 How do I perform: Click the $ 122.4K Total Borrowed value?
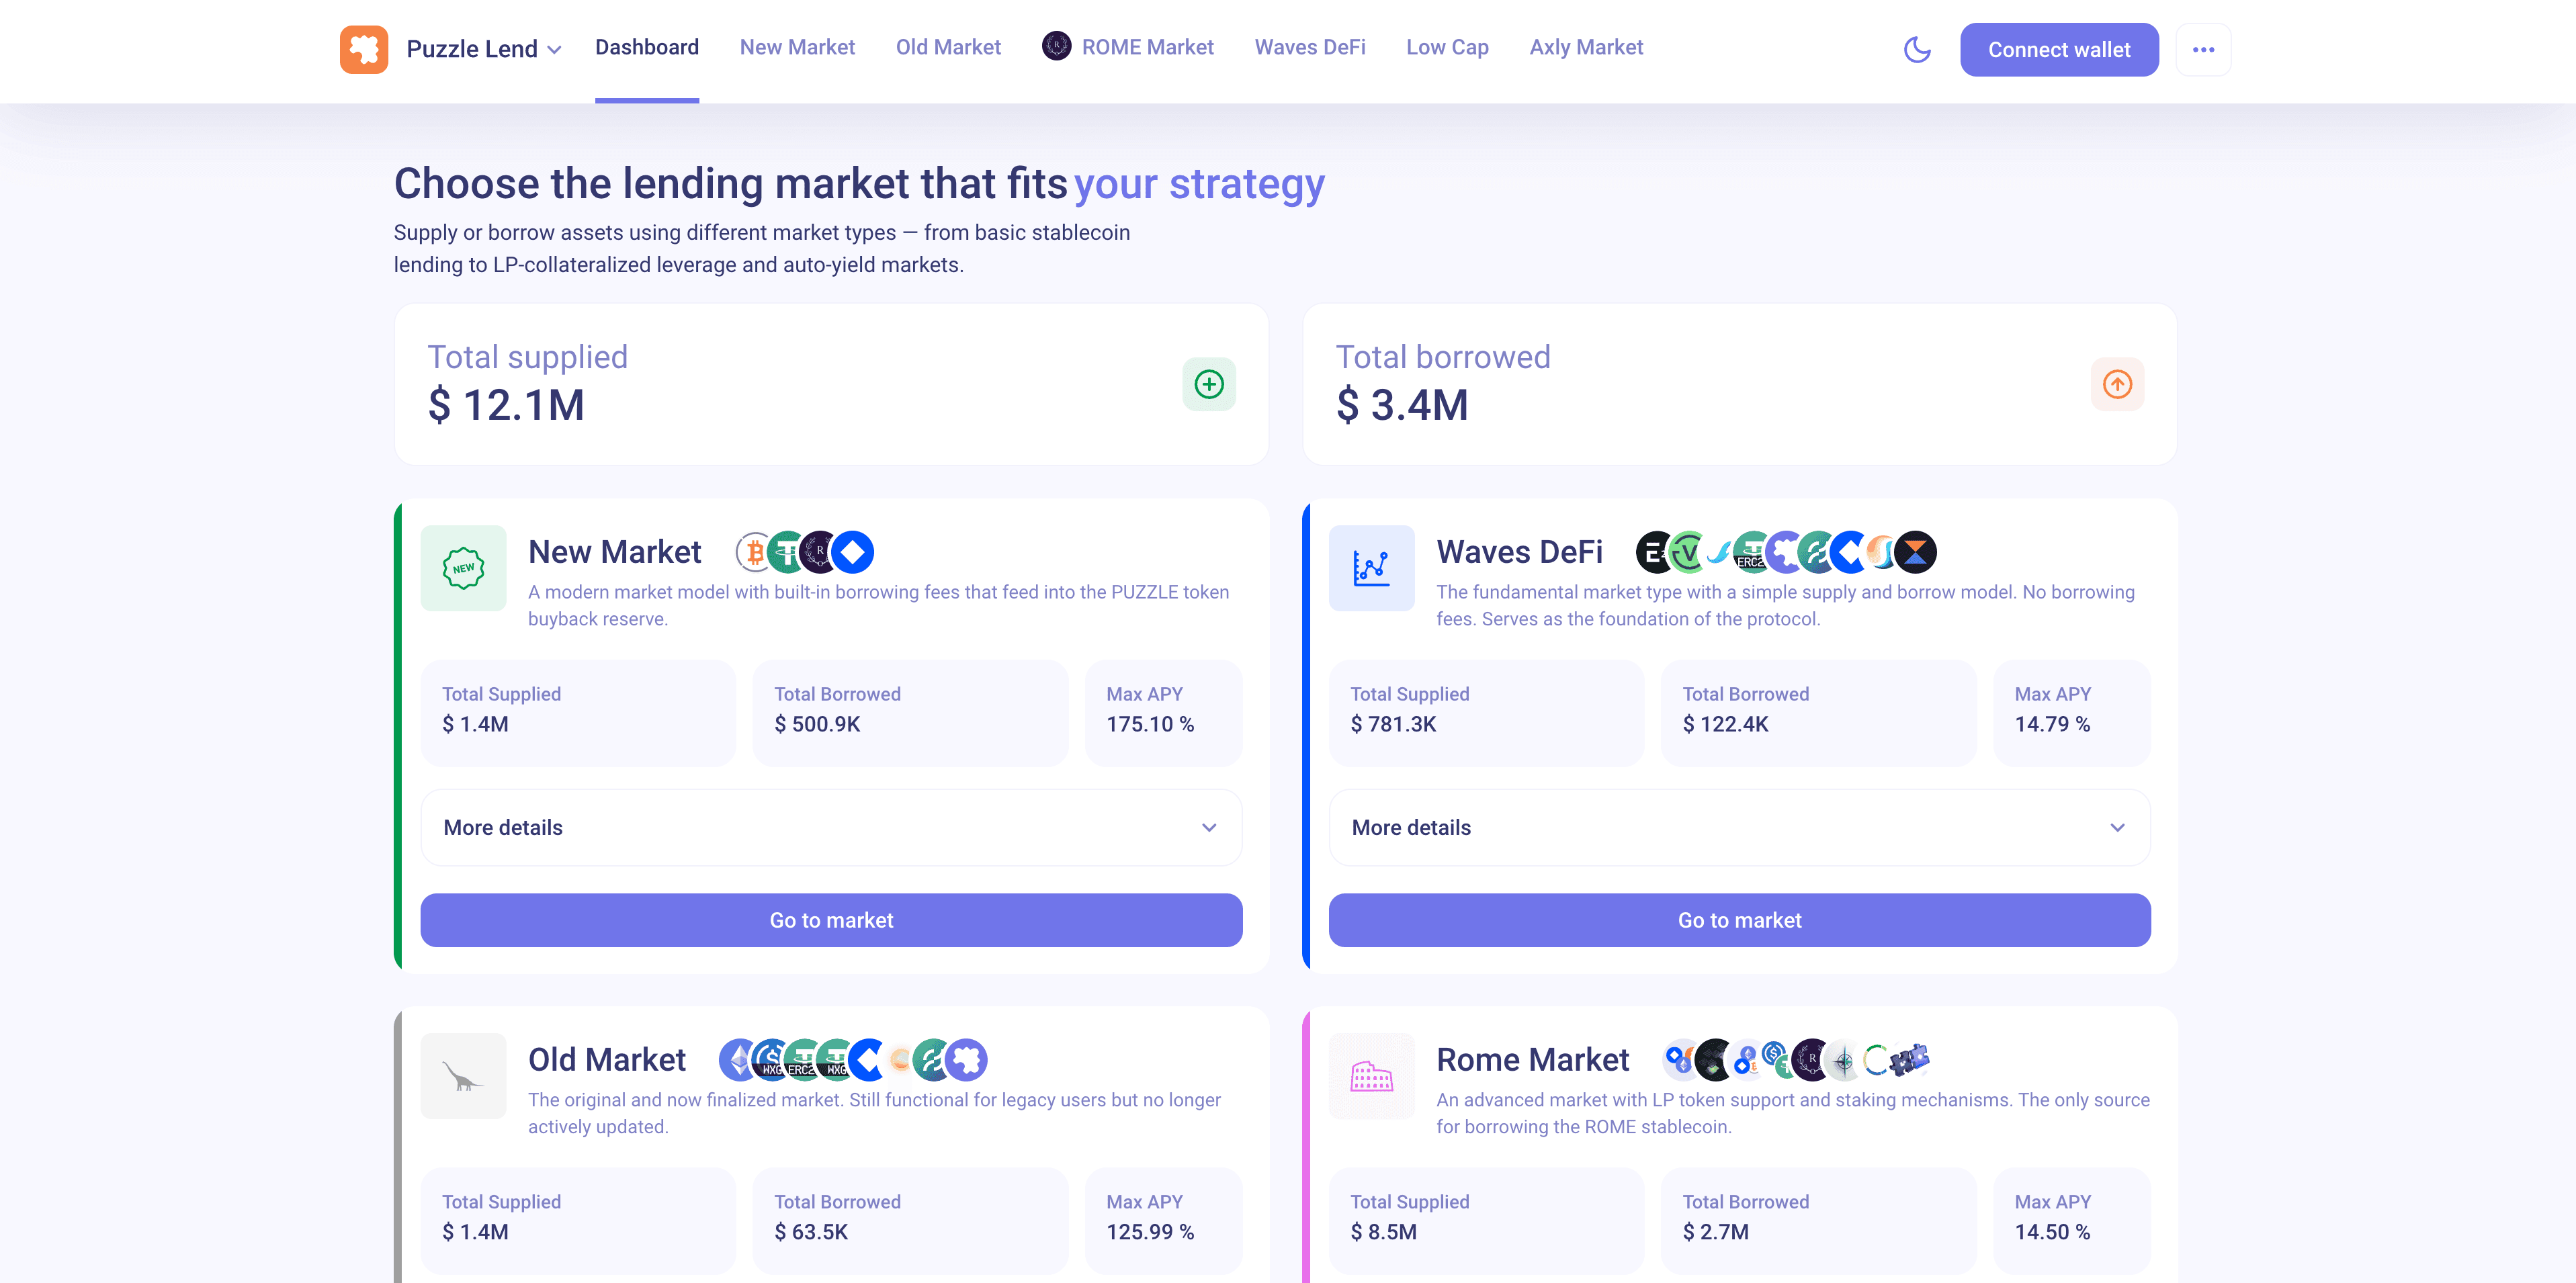point(1725,724)
